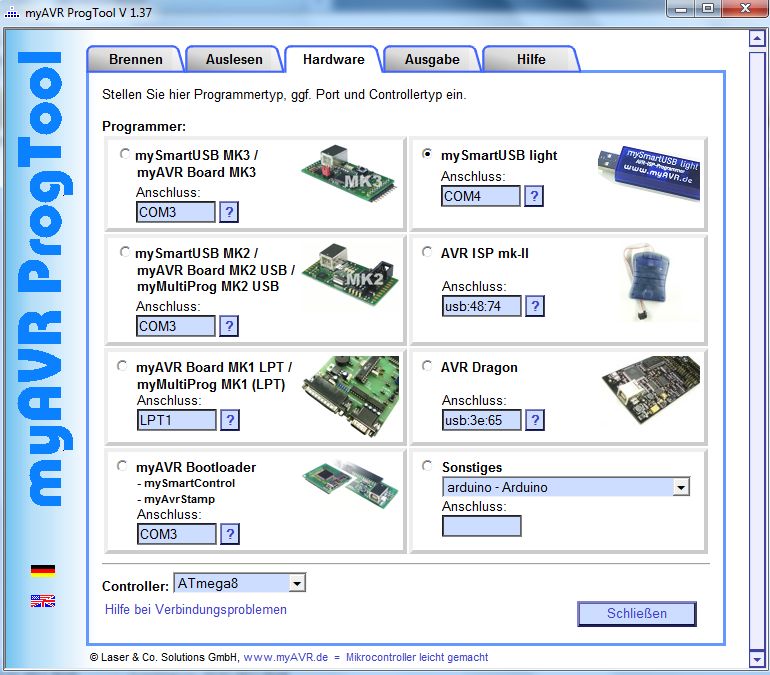Click the Schließen button

(x=637, y=614)
